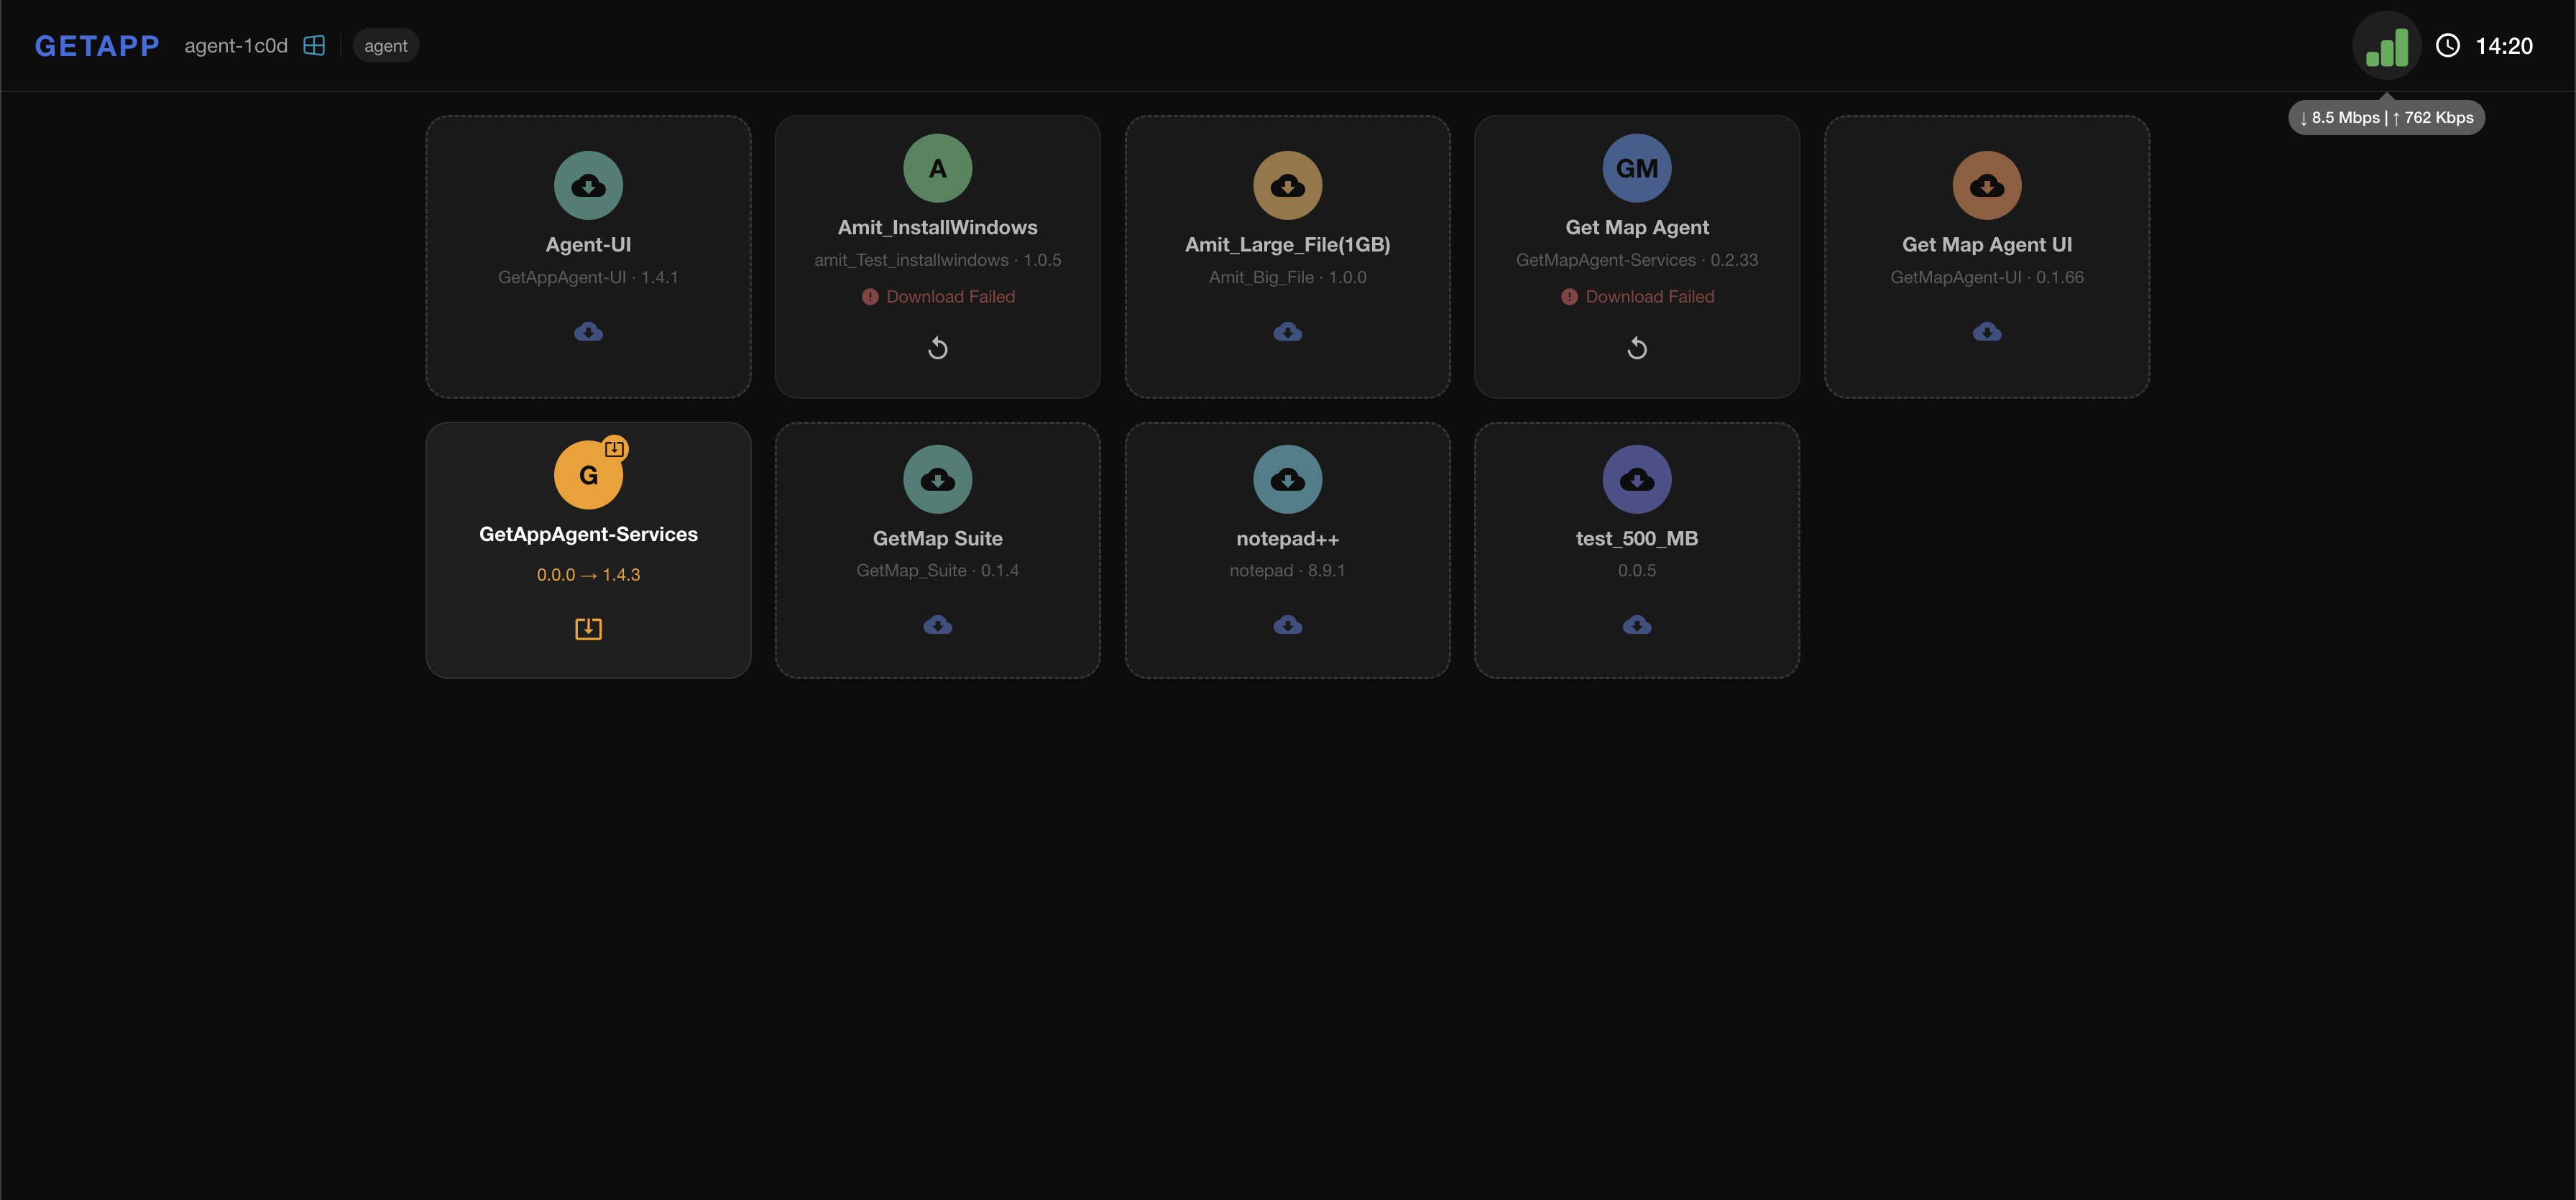Click the notepad++ title
2576x1200 pixels.
(1287, 539)
